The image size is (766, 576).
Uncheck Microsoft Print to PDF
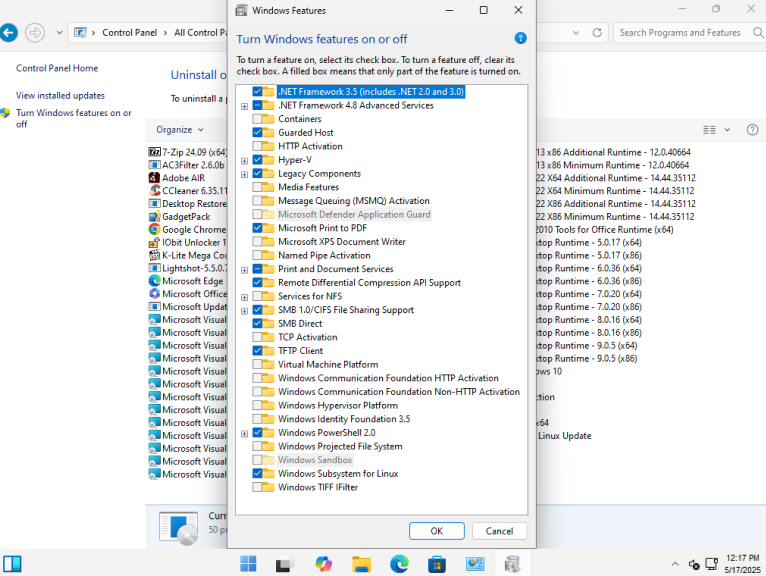[257, 228]
